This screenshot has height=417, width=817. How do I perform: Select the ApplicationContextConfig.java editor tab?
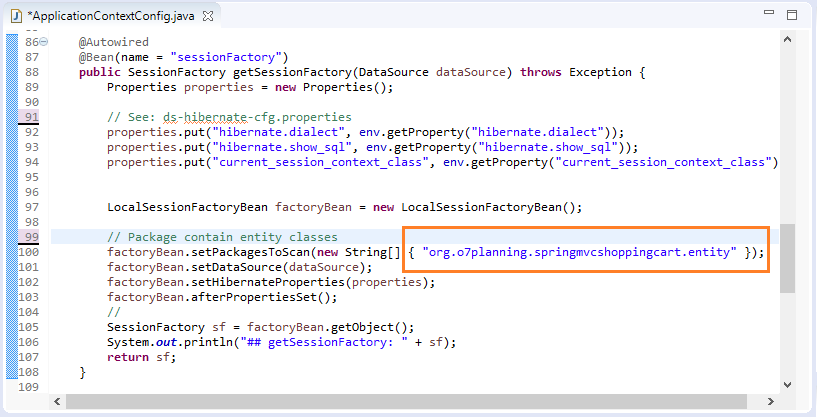112,16
